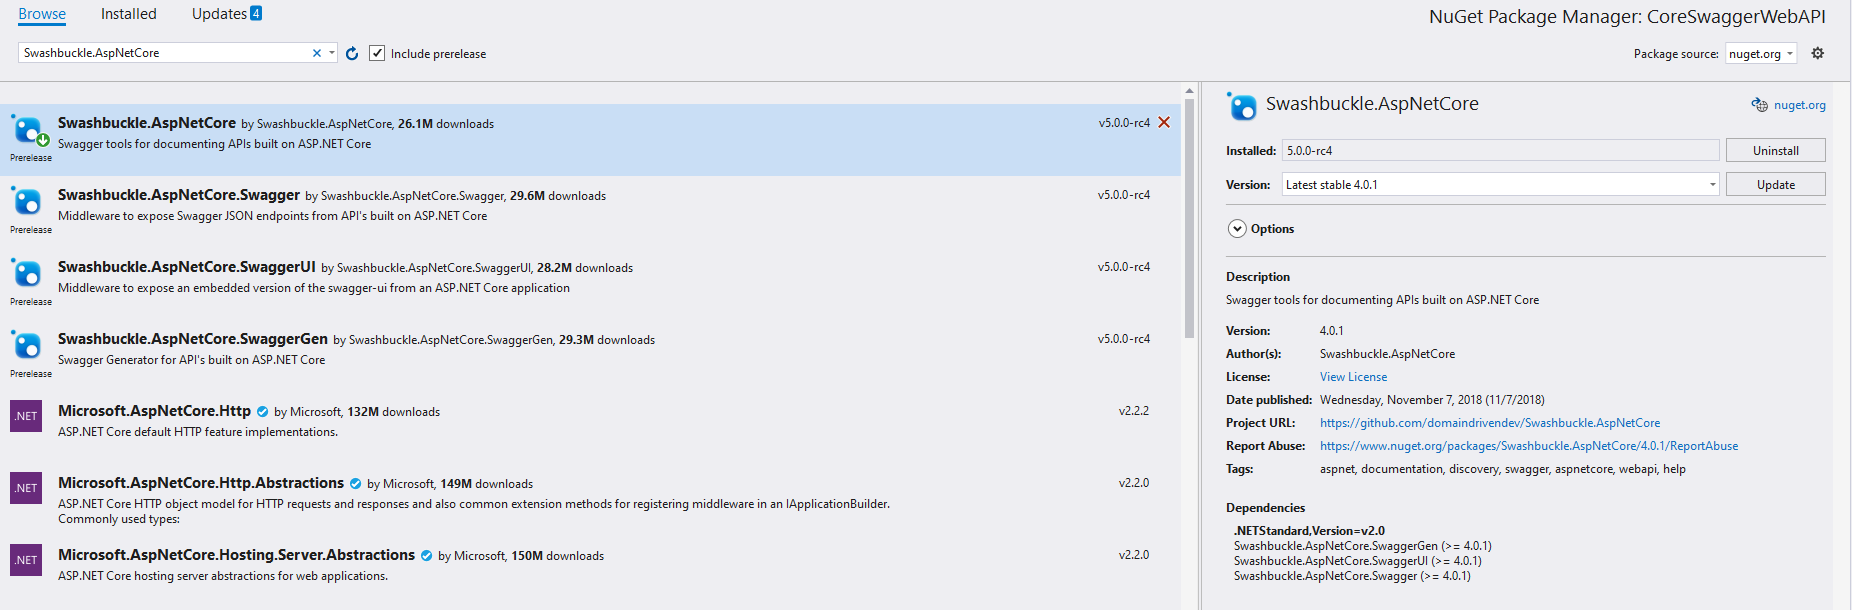Click the date published value November 7, 2018
Image resolution: width=1852 pixels, height=610 pixels.
pos(1432,400)
